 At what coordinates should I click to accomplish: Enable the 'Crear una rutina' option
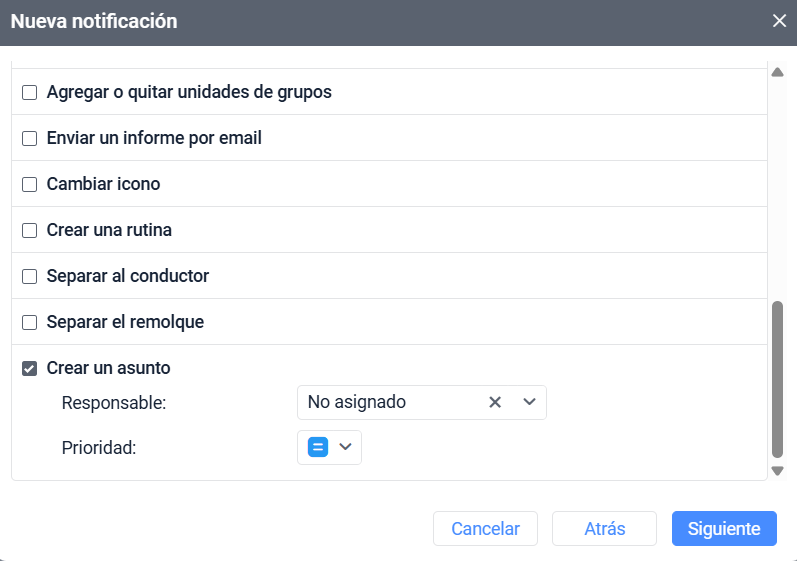pos(30,230)
